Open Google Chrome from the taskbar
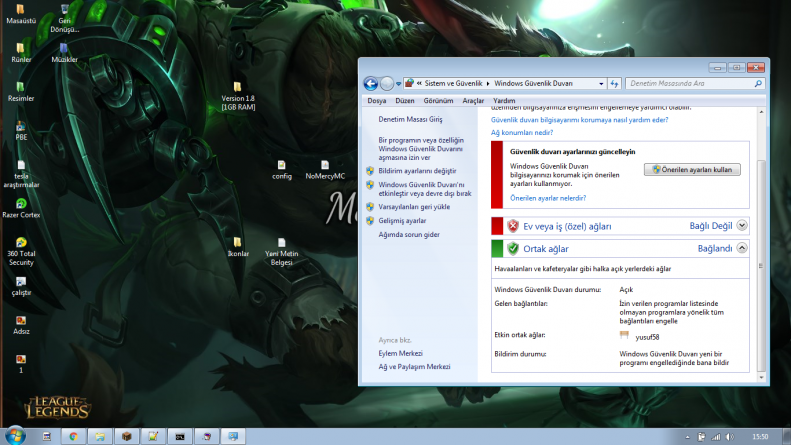Image resolution: width=791 pixels, height=445 pixels. tap(74, 436)
